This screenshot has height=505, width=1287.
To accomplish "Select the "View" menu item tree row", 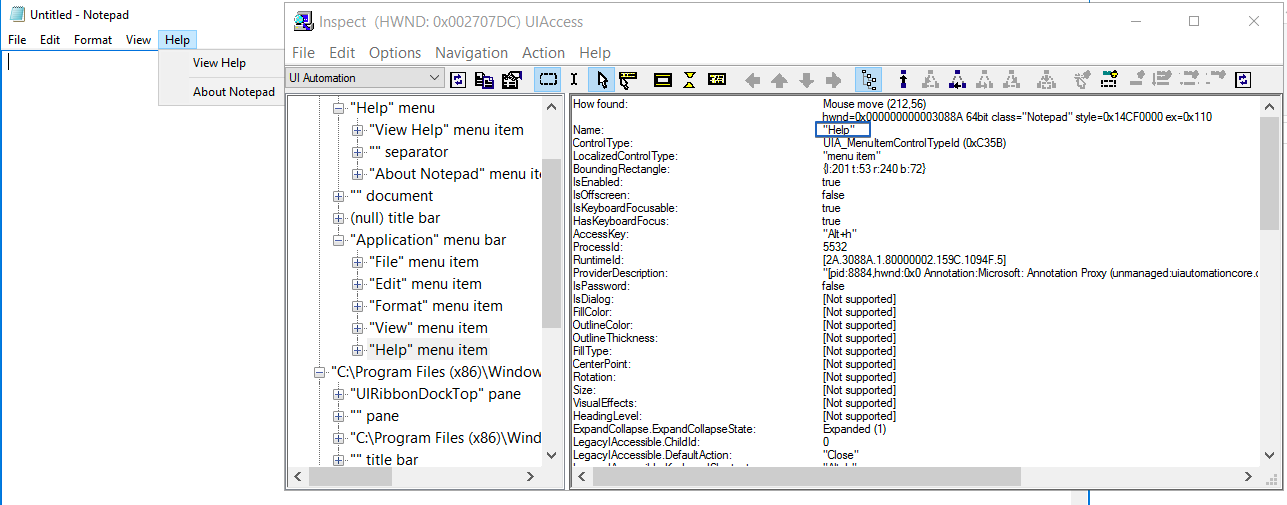I will pyautogui.click(x=428, y=328).
